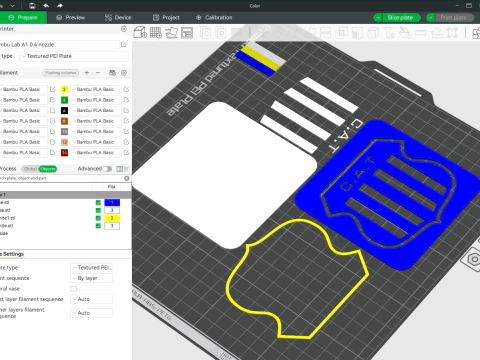Click the Add object cube icon
This screenshot has height=360, width=480.
pyautogui.click(x=140, y=33)
